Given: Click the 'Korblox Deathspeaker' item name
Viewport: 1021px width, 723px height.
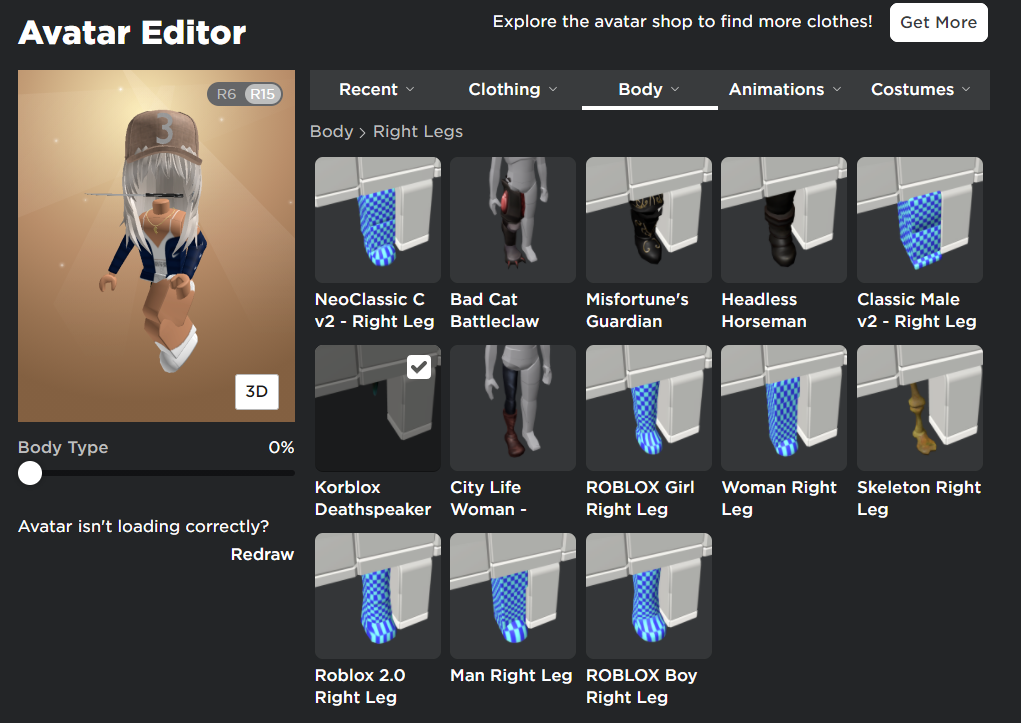Looking at the screenshot, I should (x=373, y=498).
